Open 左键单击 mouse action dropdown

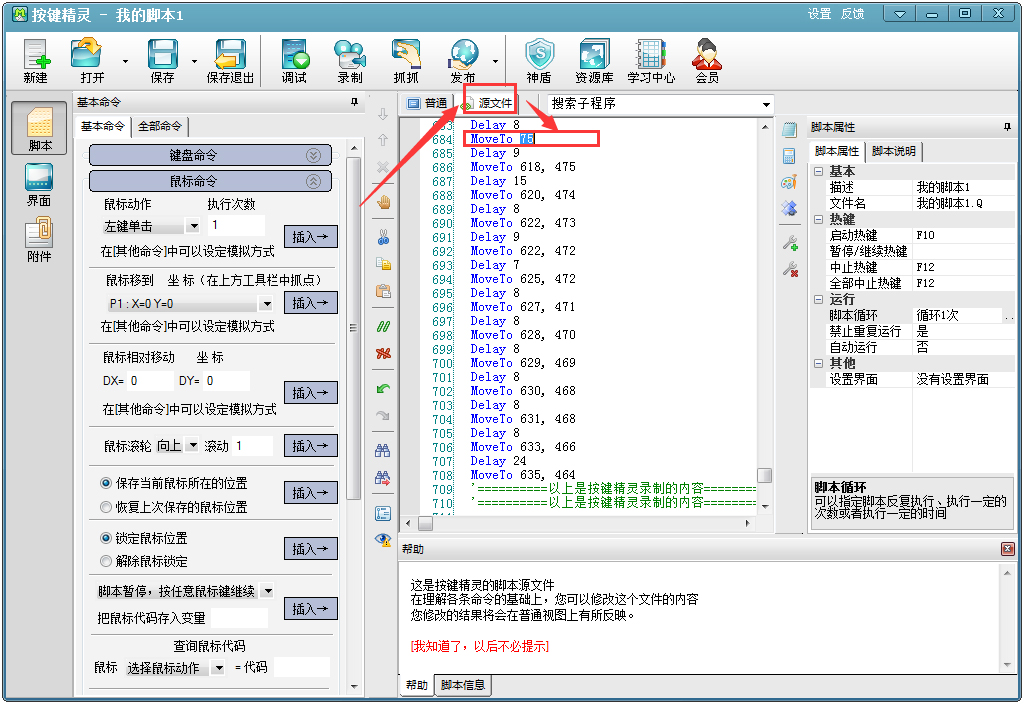193,226
